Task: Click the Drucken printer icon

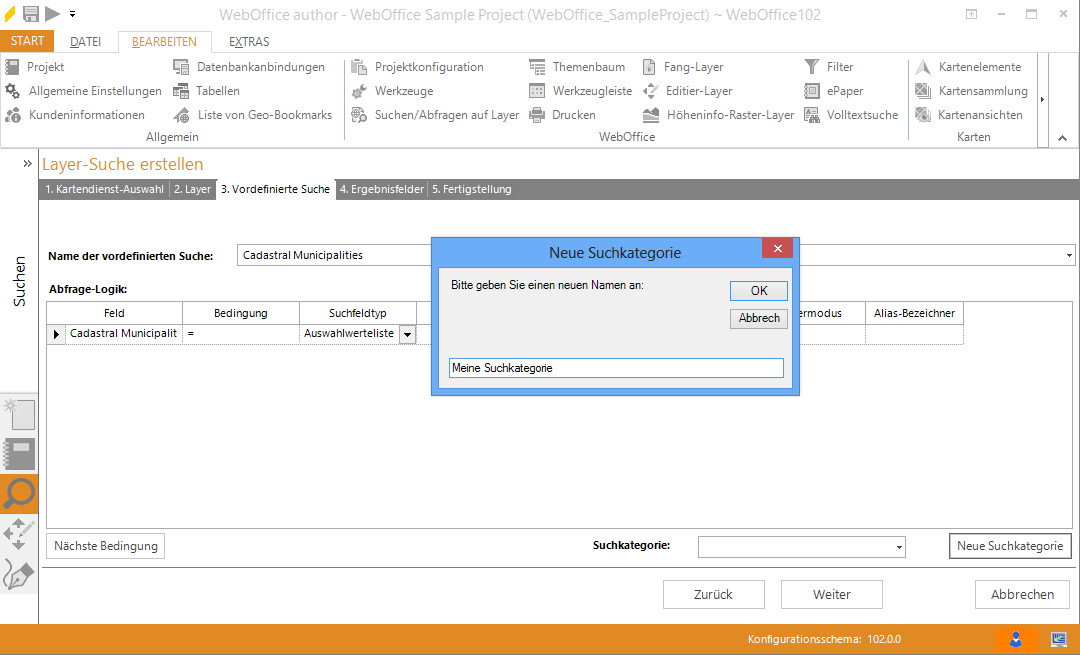Action: point(537,115)
